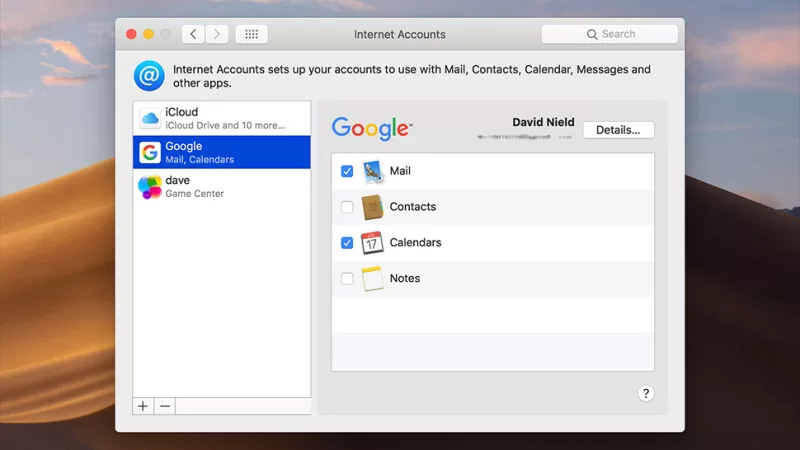Click the forward navigation arrow
800x450 pixels.
click(217, 34)
